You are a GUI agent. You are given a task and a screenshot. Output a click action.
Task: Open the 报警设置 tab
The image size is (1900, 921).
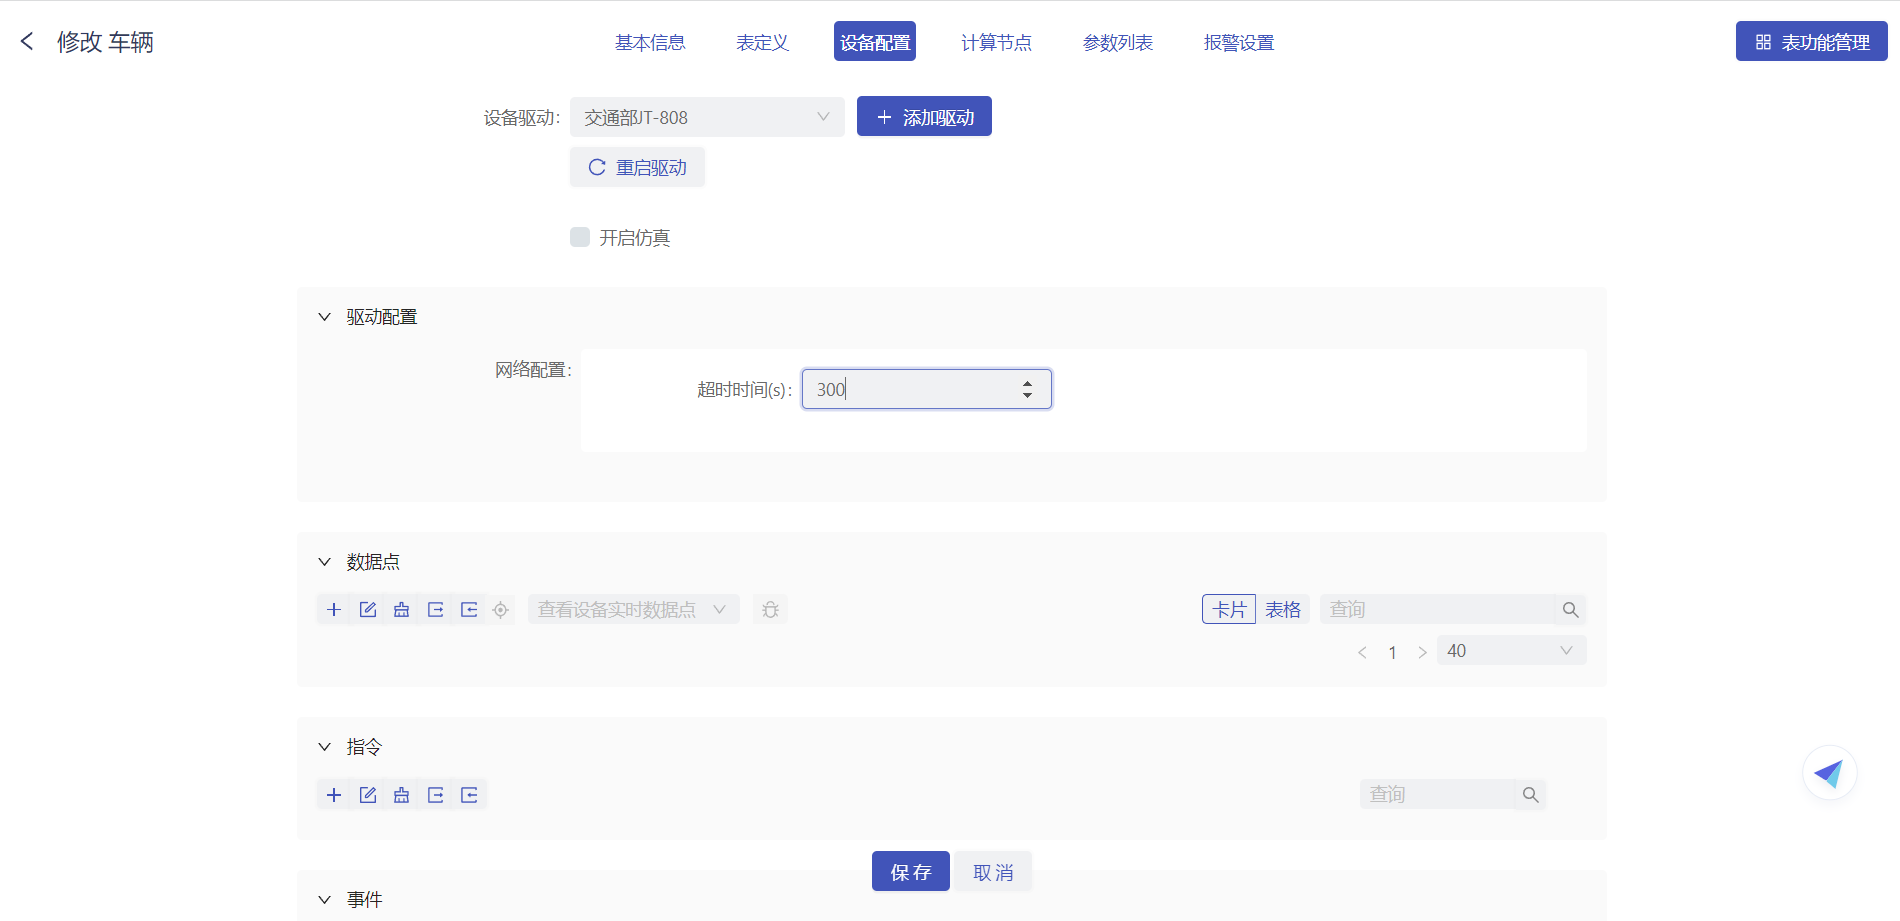point(1239,42)
